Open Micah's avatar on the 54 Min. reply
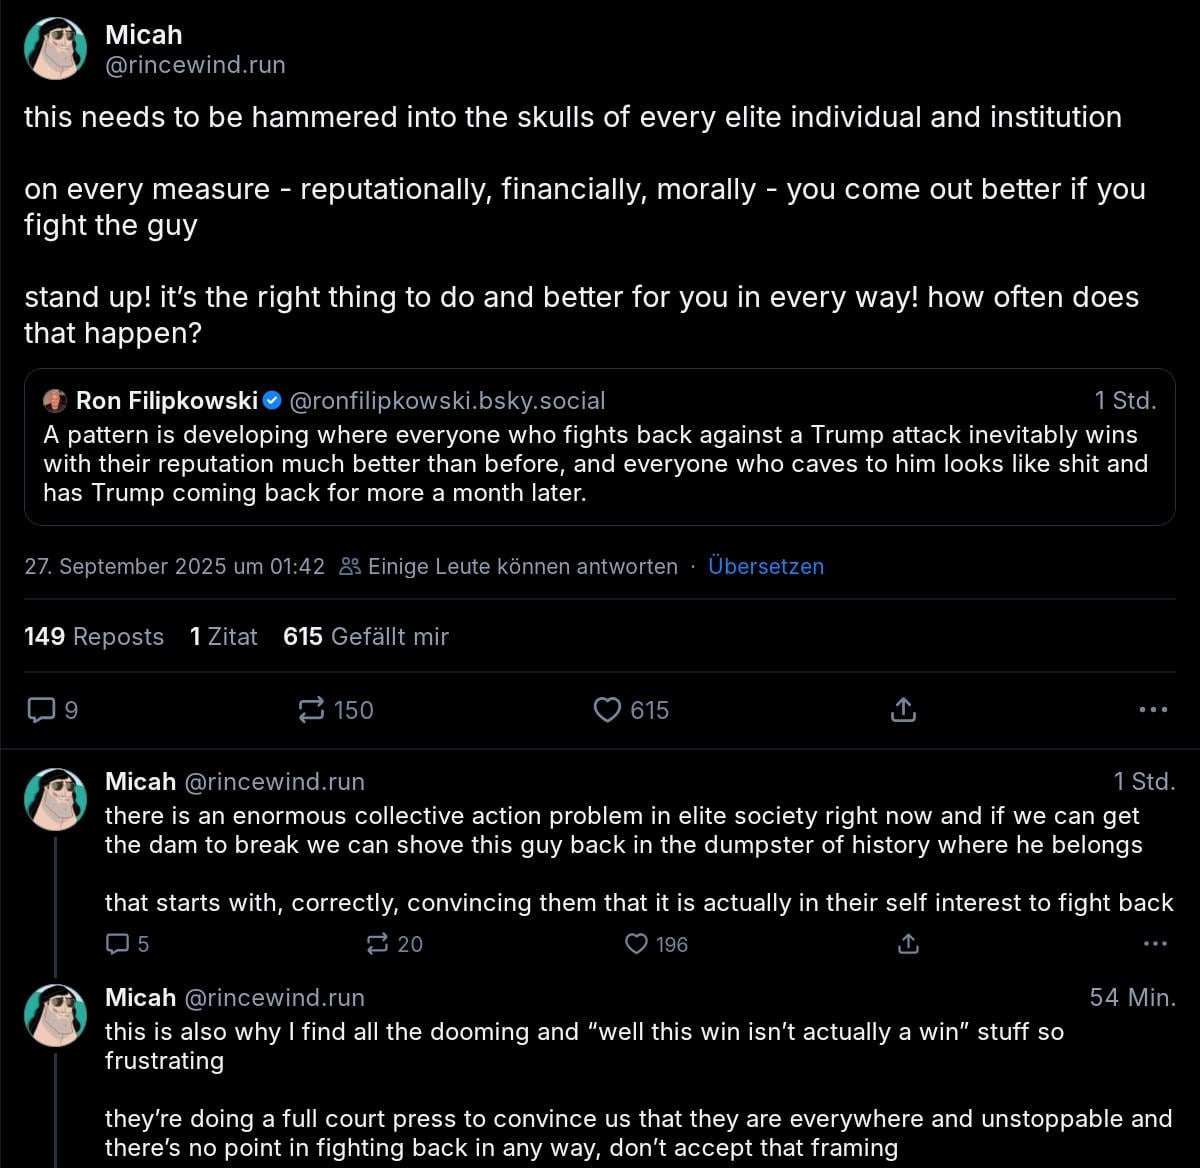The image size is (1200, 1168). coord(56,1015)
